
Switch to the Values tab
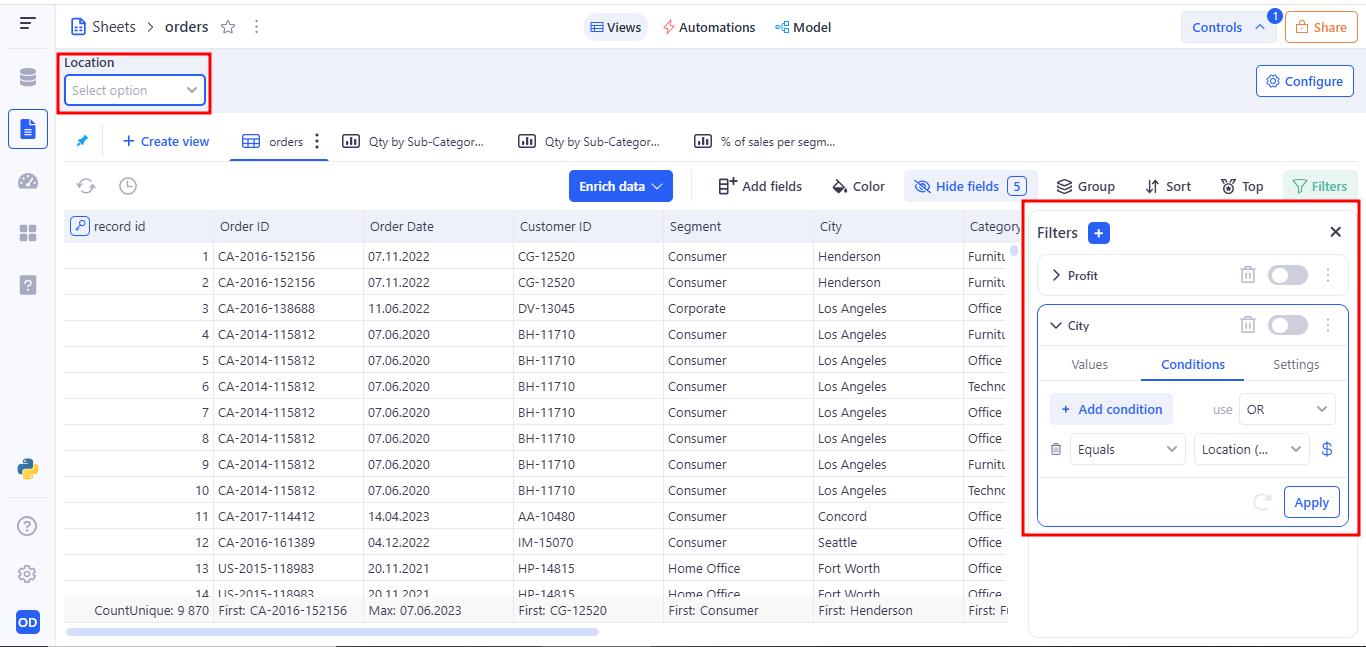1089,365
